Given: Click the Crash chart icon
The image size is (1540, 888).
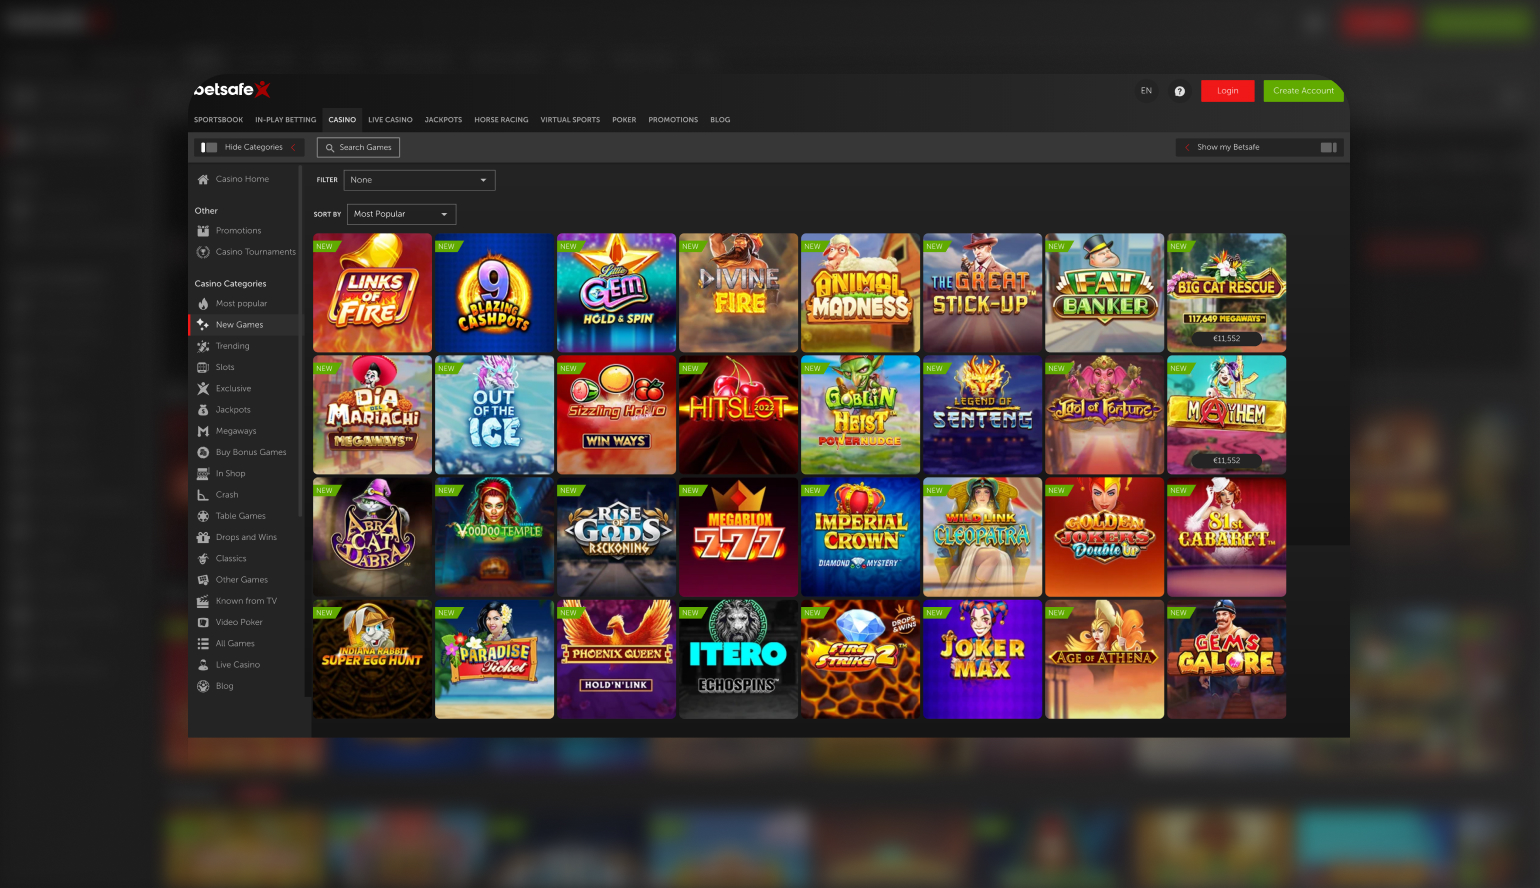Looking at the screenshot, I should tap(203, 495).
